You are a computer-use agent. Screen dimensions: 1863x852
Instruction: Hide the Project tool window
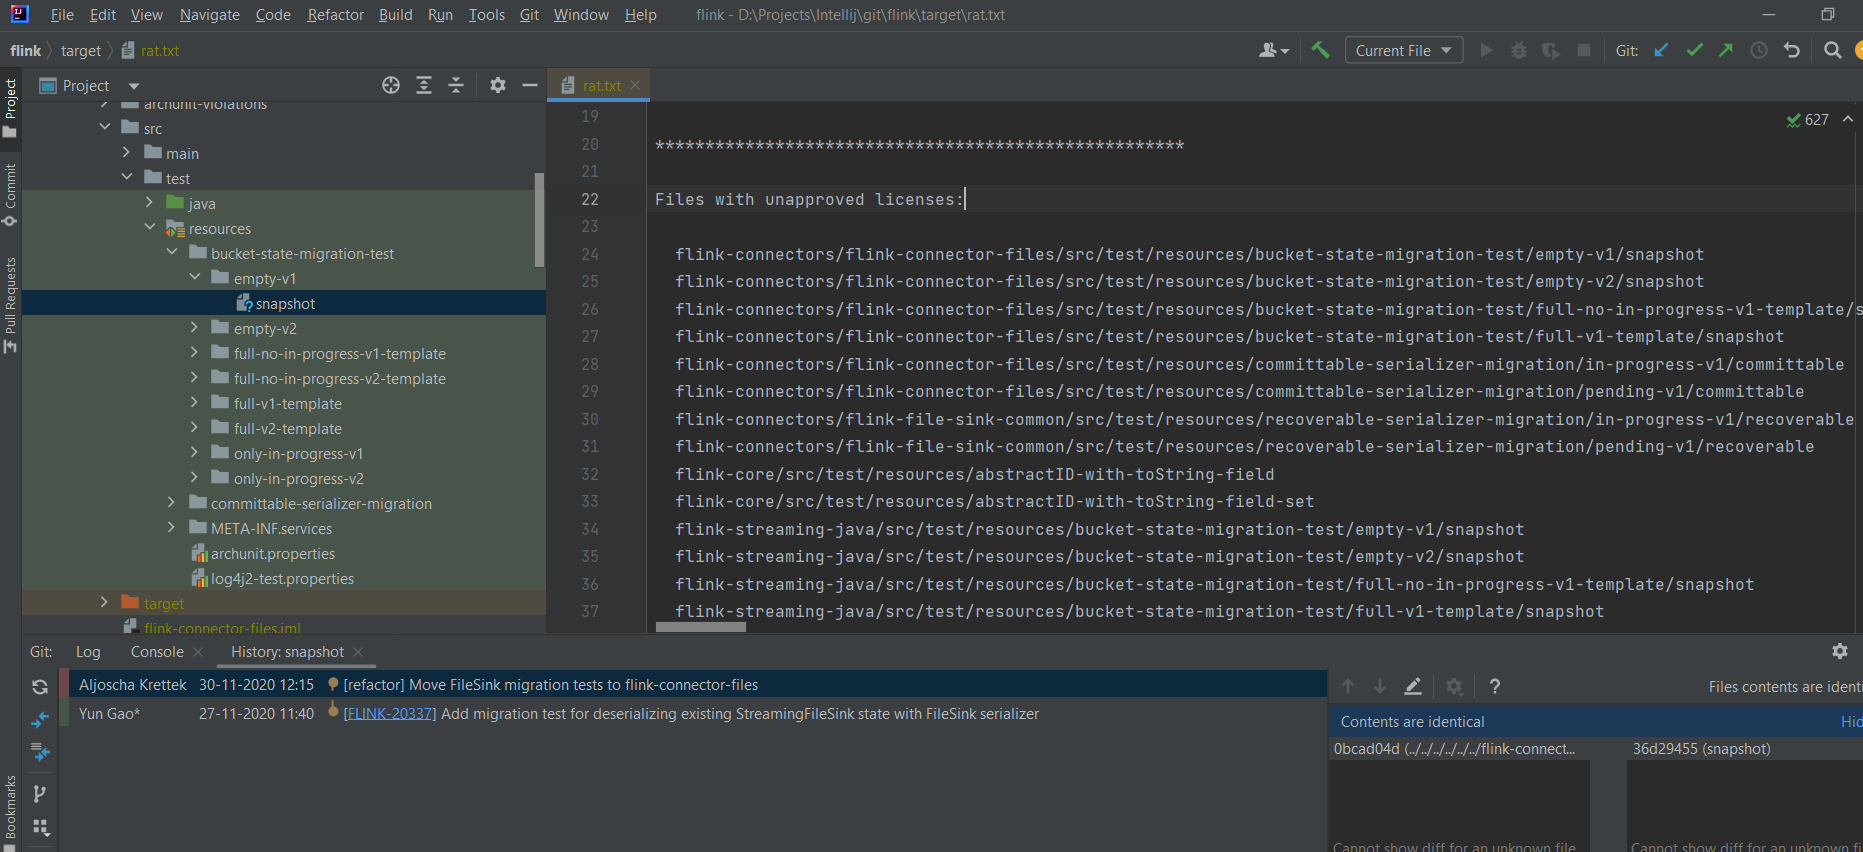pyautogui.click(x=530, y=85)
